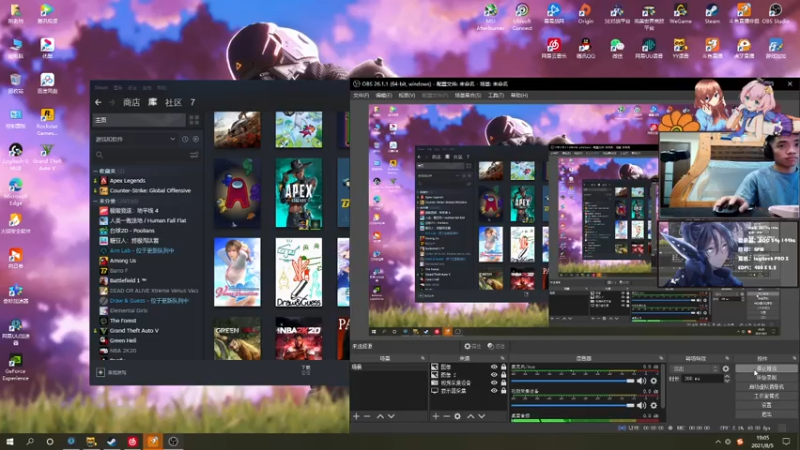Undock the audio mixer panel using header icon
This screenshot has height=450, width=800.
pyautogui.click(x=661, y=359)
